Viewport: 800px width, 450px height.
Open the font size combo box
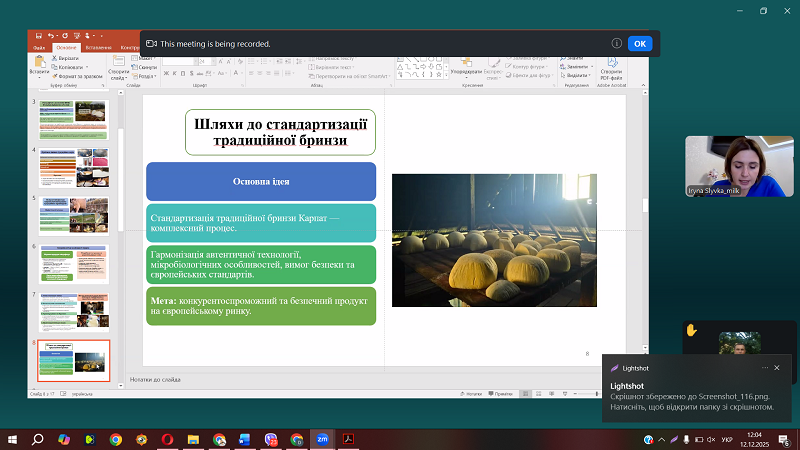click(207, 61)
